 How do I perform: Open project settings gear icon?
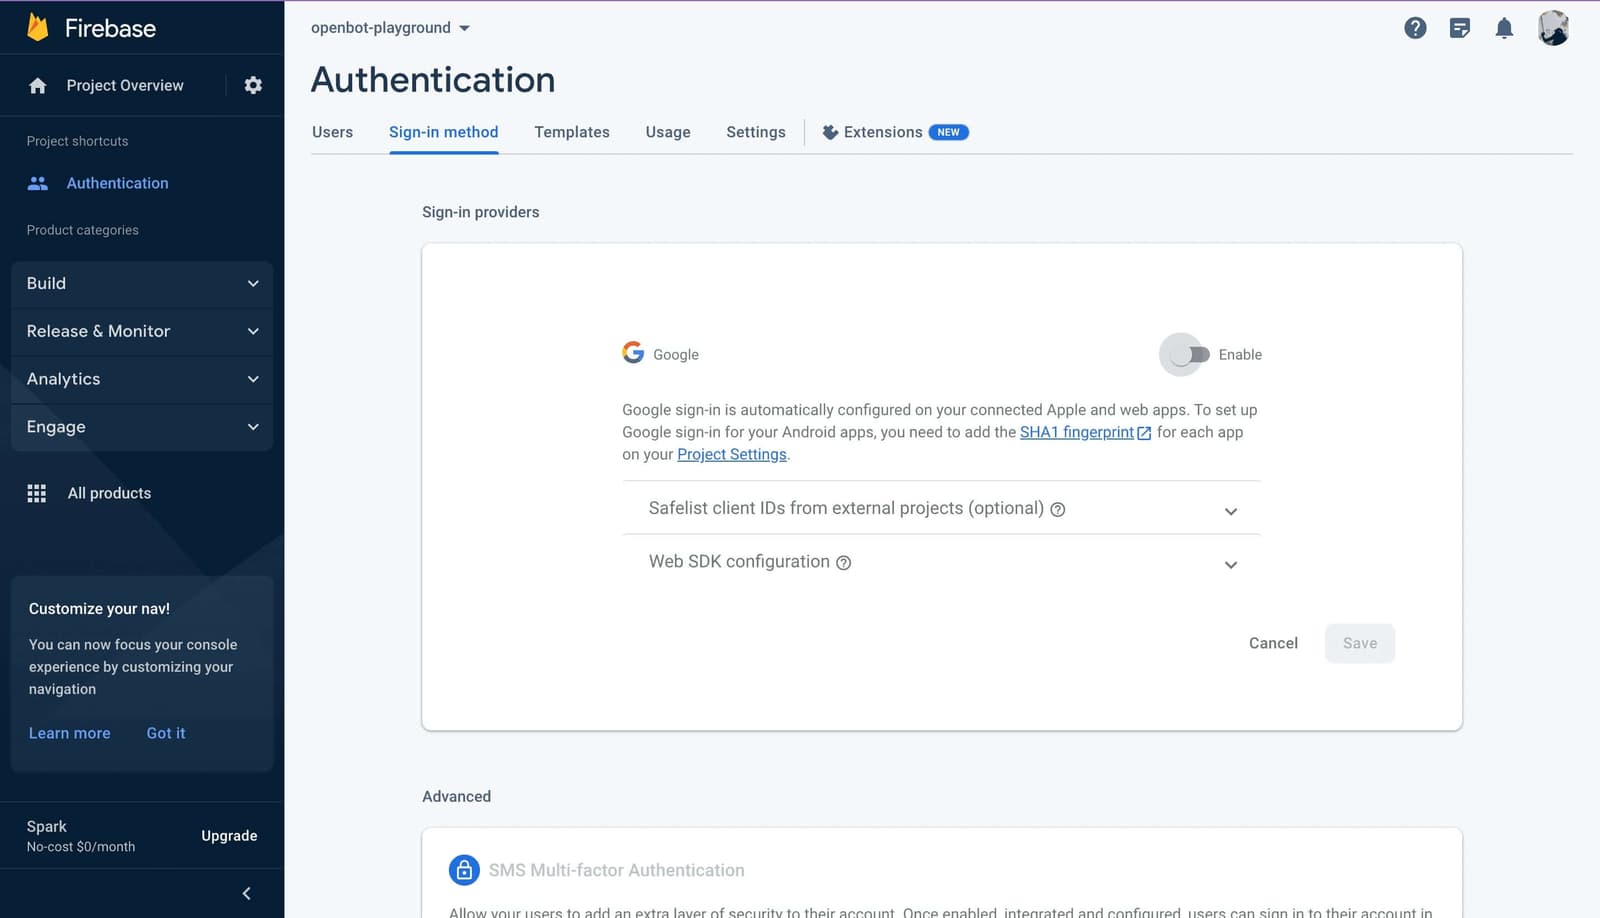pos(253,86)
